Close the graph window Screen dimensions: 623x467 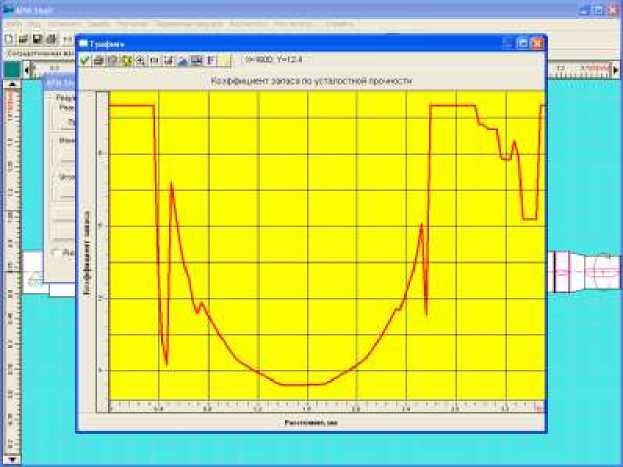pos(537,44)
